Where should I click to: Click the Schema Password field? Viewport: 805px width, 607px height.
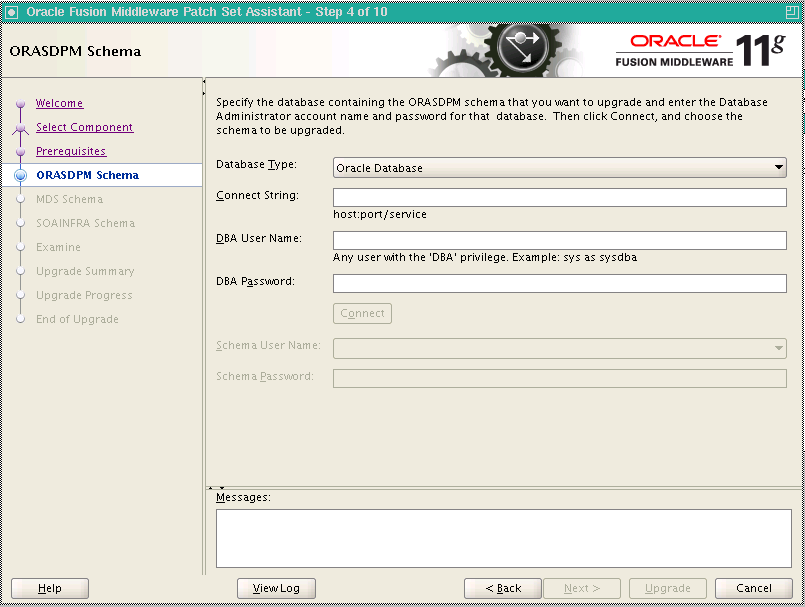pos(560,378)
